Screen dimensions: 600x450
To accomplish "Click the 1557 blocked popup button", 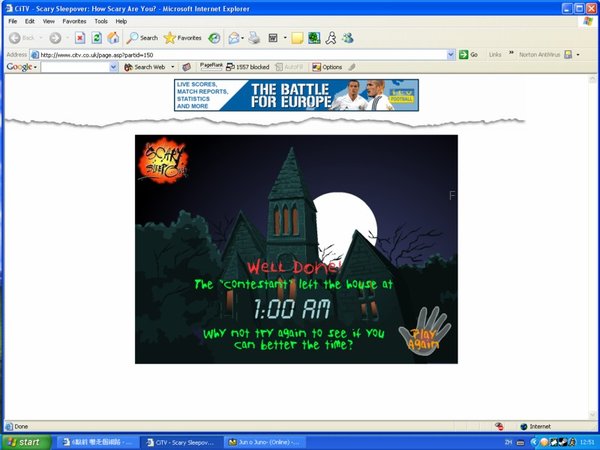I will (x=248, y=67).
